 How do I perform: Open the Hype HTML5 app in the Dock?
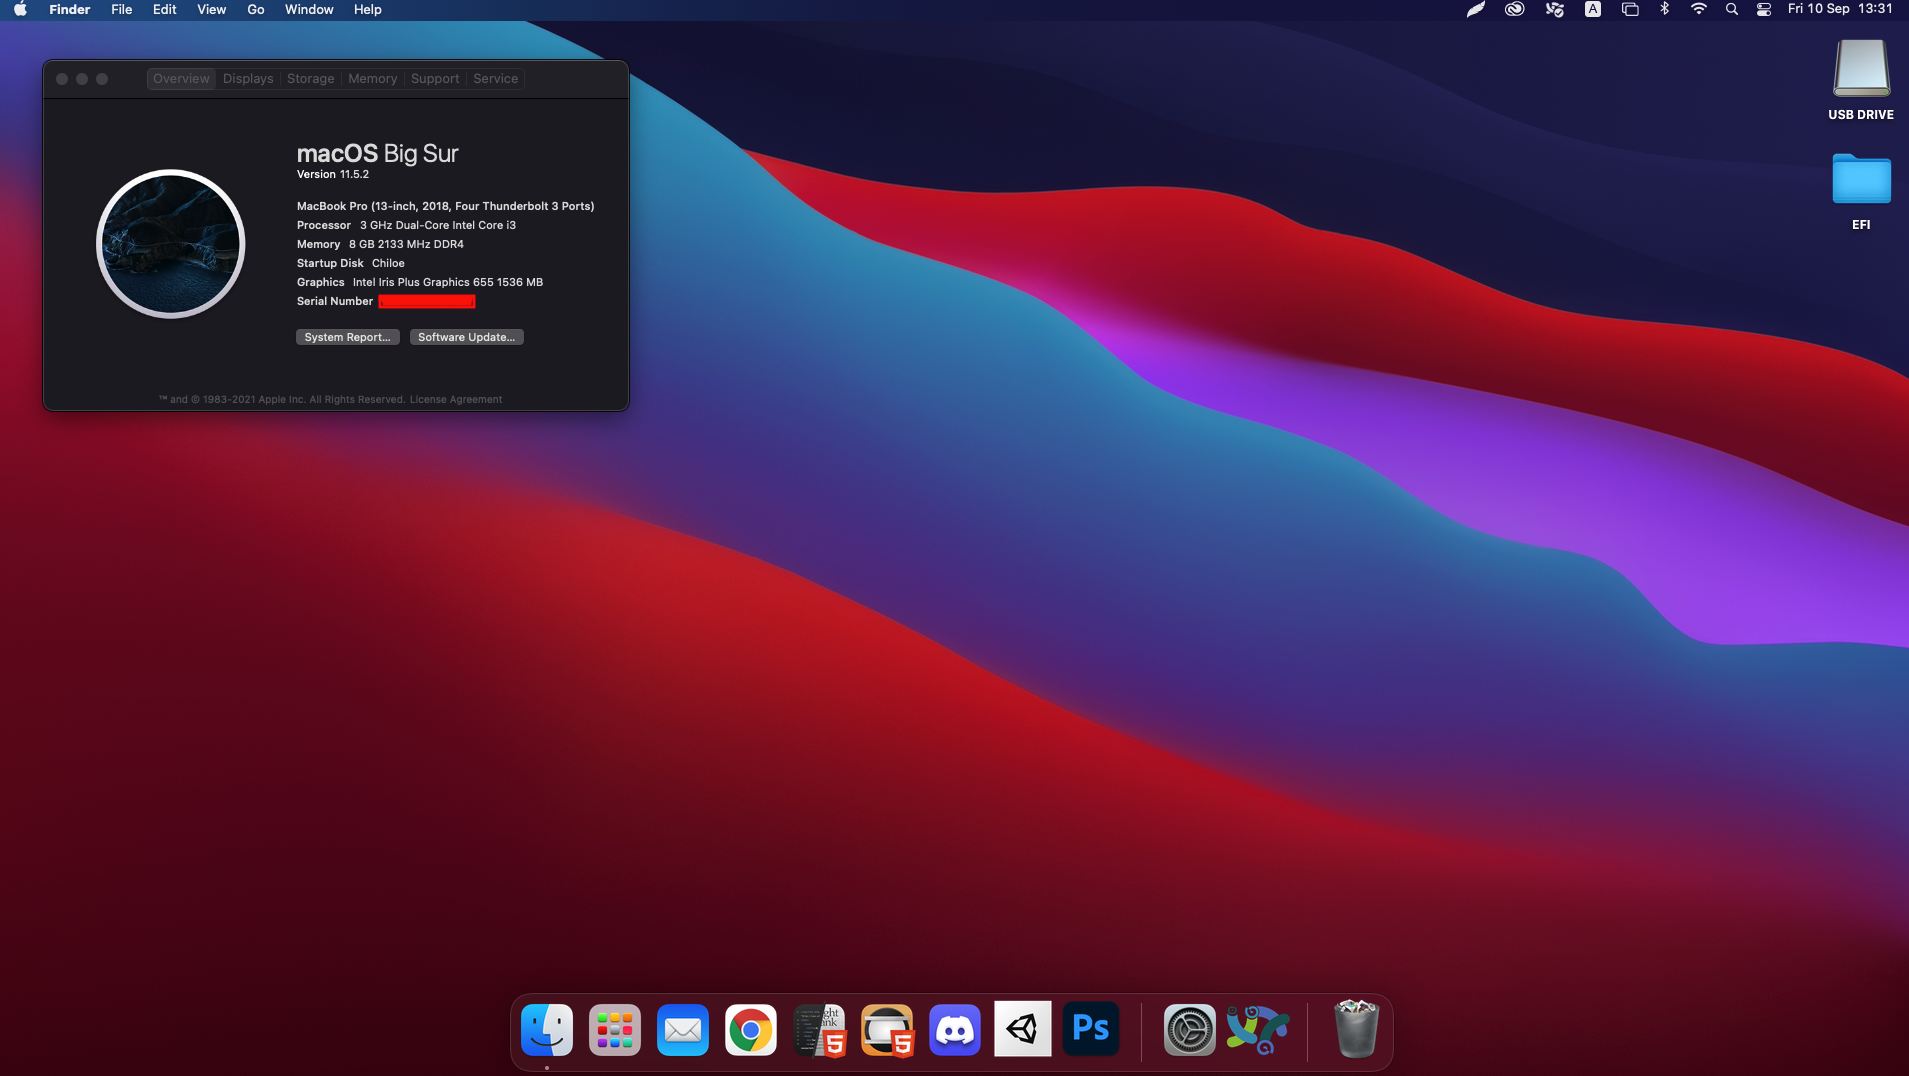[x=887, y=1030]
